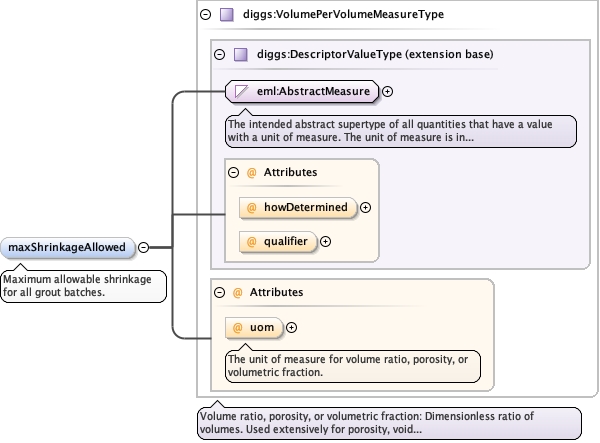Click the @ icon beside lower Attributes label

[237, 292]
